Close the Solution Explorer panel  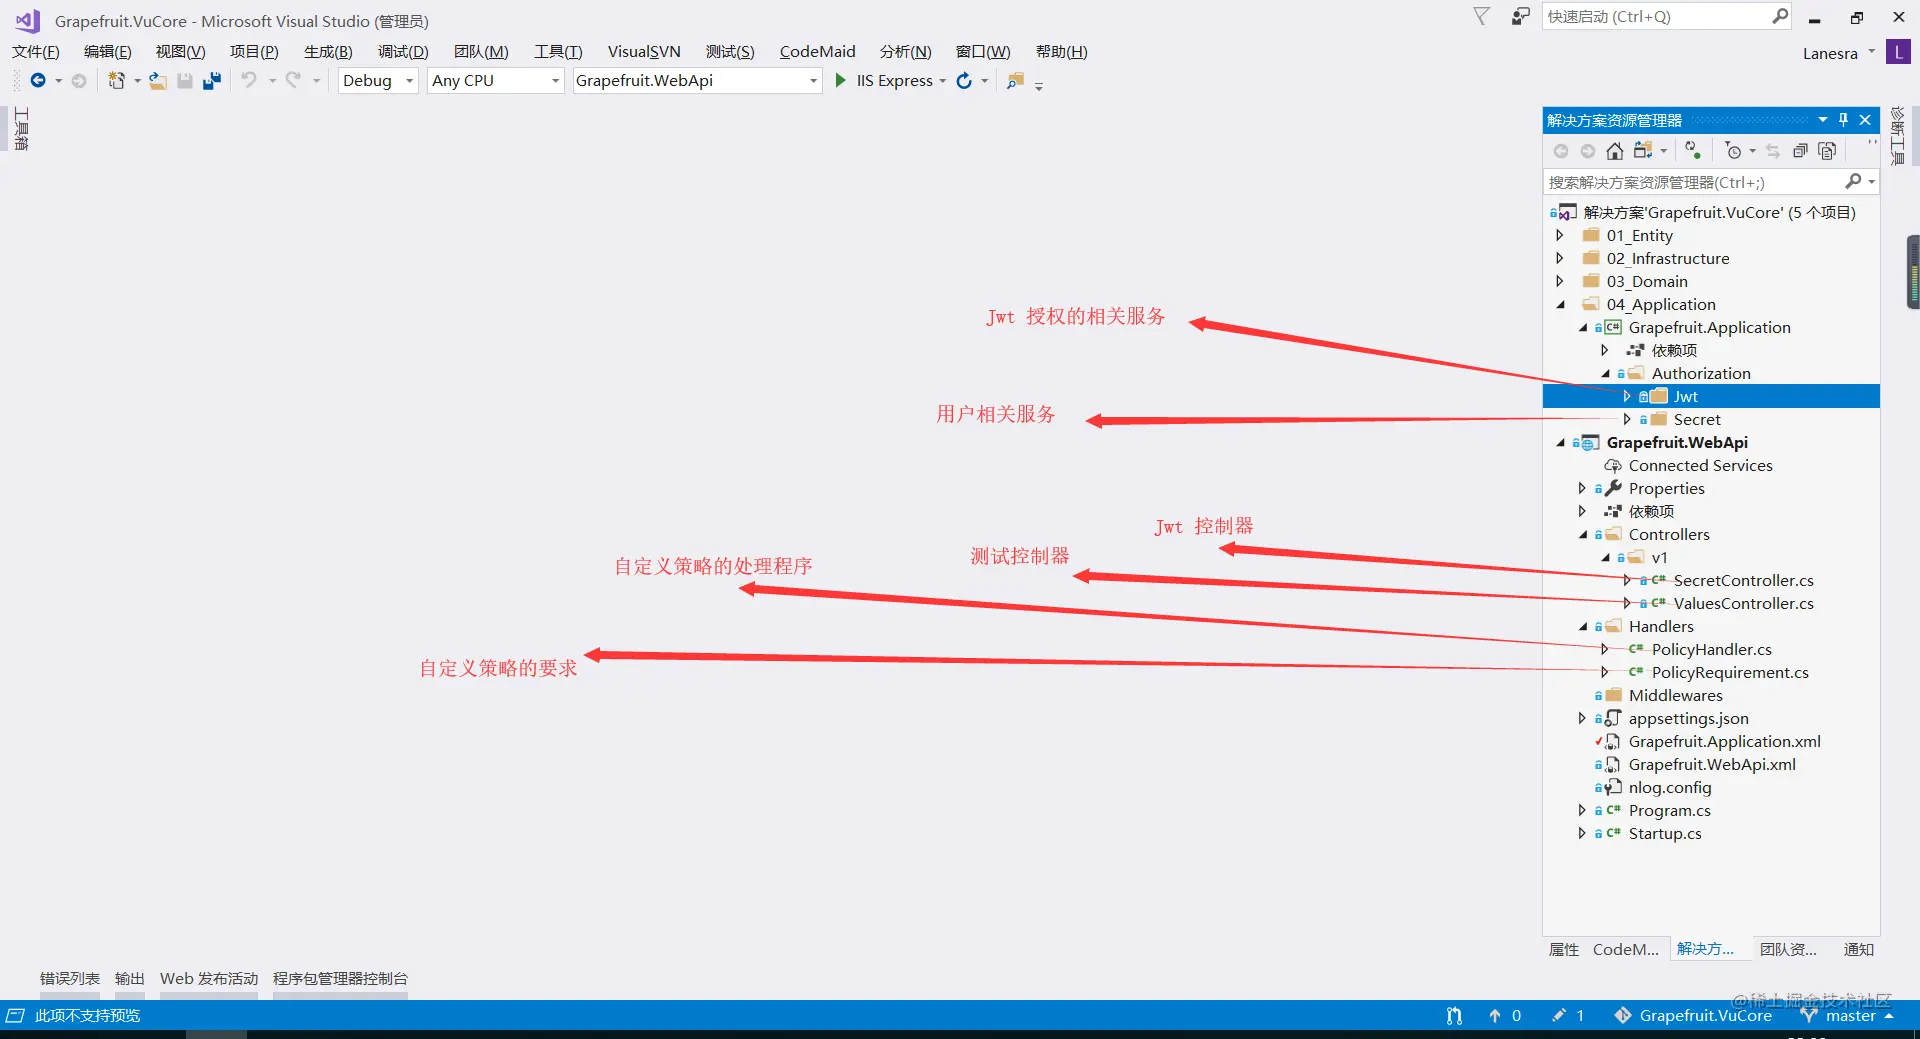(1865, 120)
